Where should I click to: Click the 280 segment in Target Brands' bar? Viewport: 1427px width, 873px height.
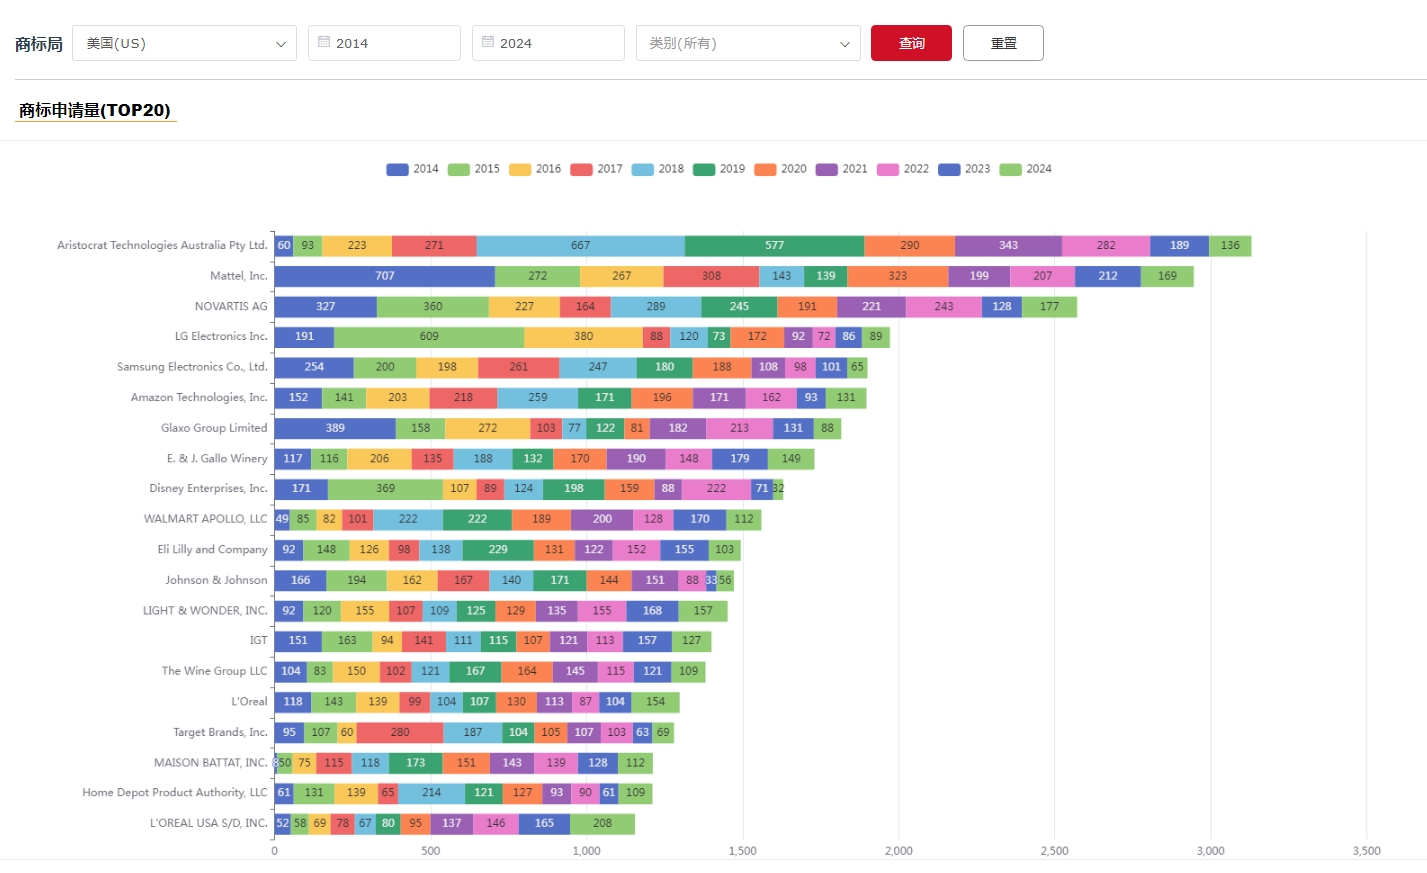click(x=400, y=732)
